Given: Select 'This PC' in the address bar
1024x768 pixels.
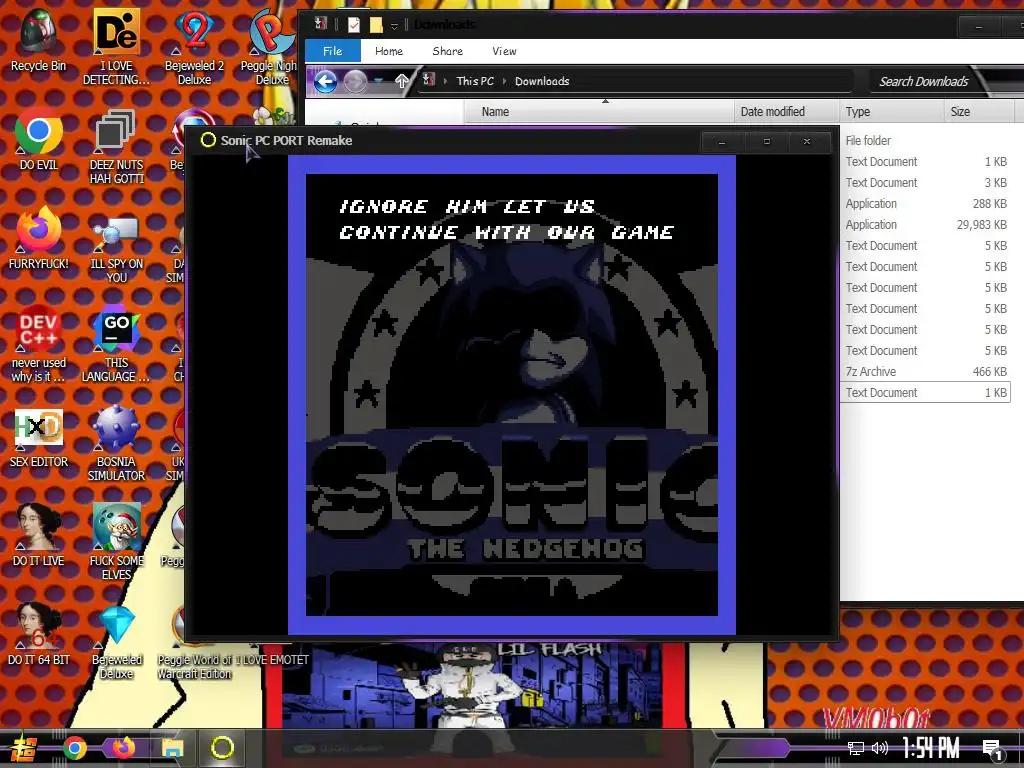Looking at the screenshot, I should (475, 81).
